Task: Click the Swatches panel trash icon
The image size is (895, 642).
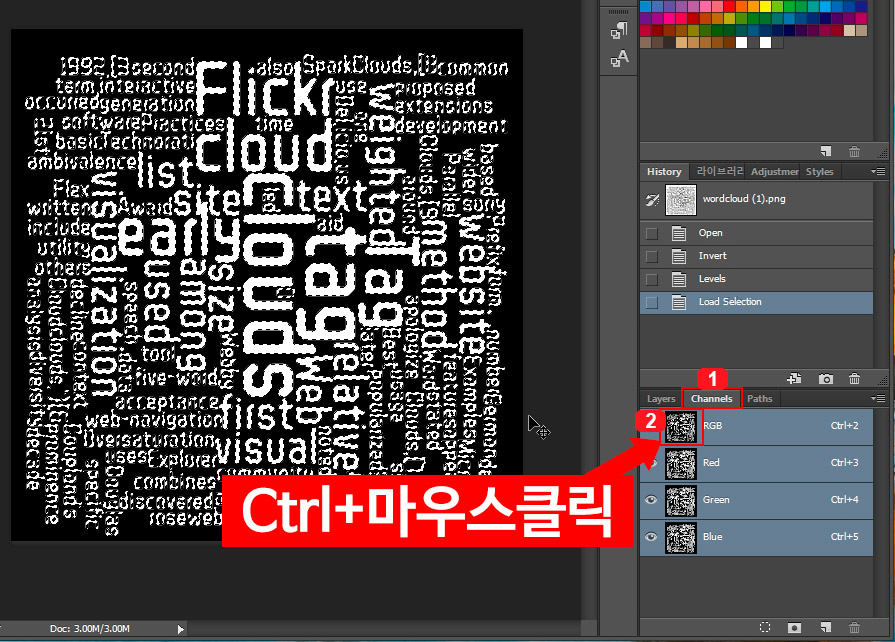Action: (854, 151)
